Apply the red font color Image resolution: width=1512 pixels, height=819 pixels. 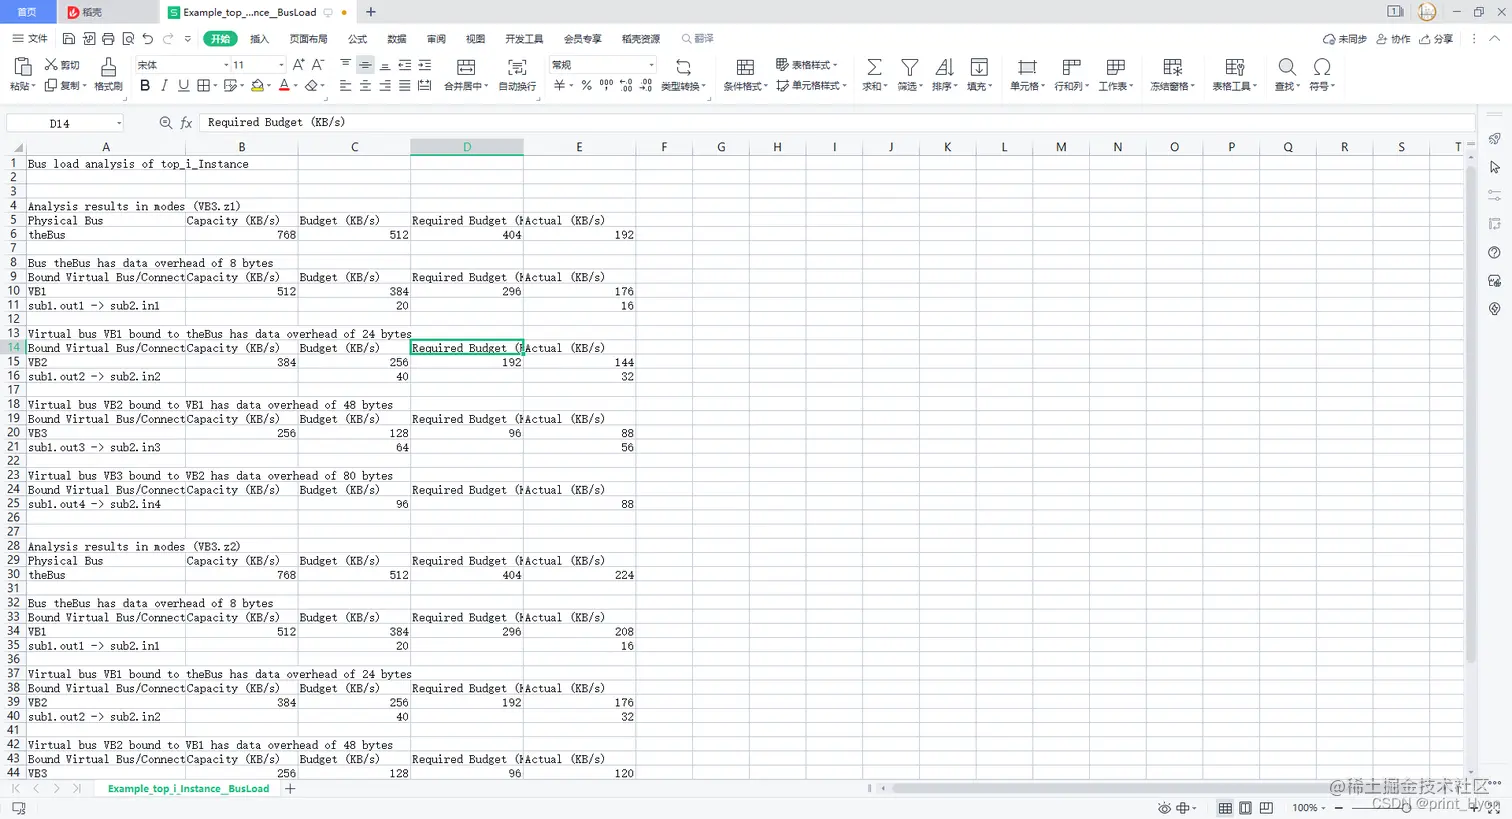pos(284,86)
